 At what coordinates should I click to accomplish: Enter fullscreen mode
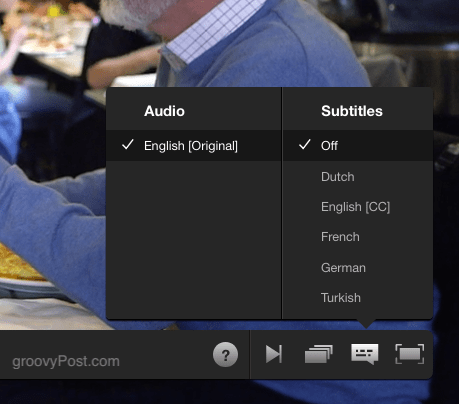coord(410,354)
